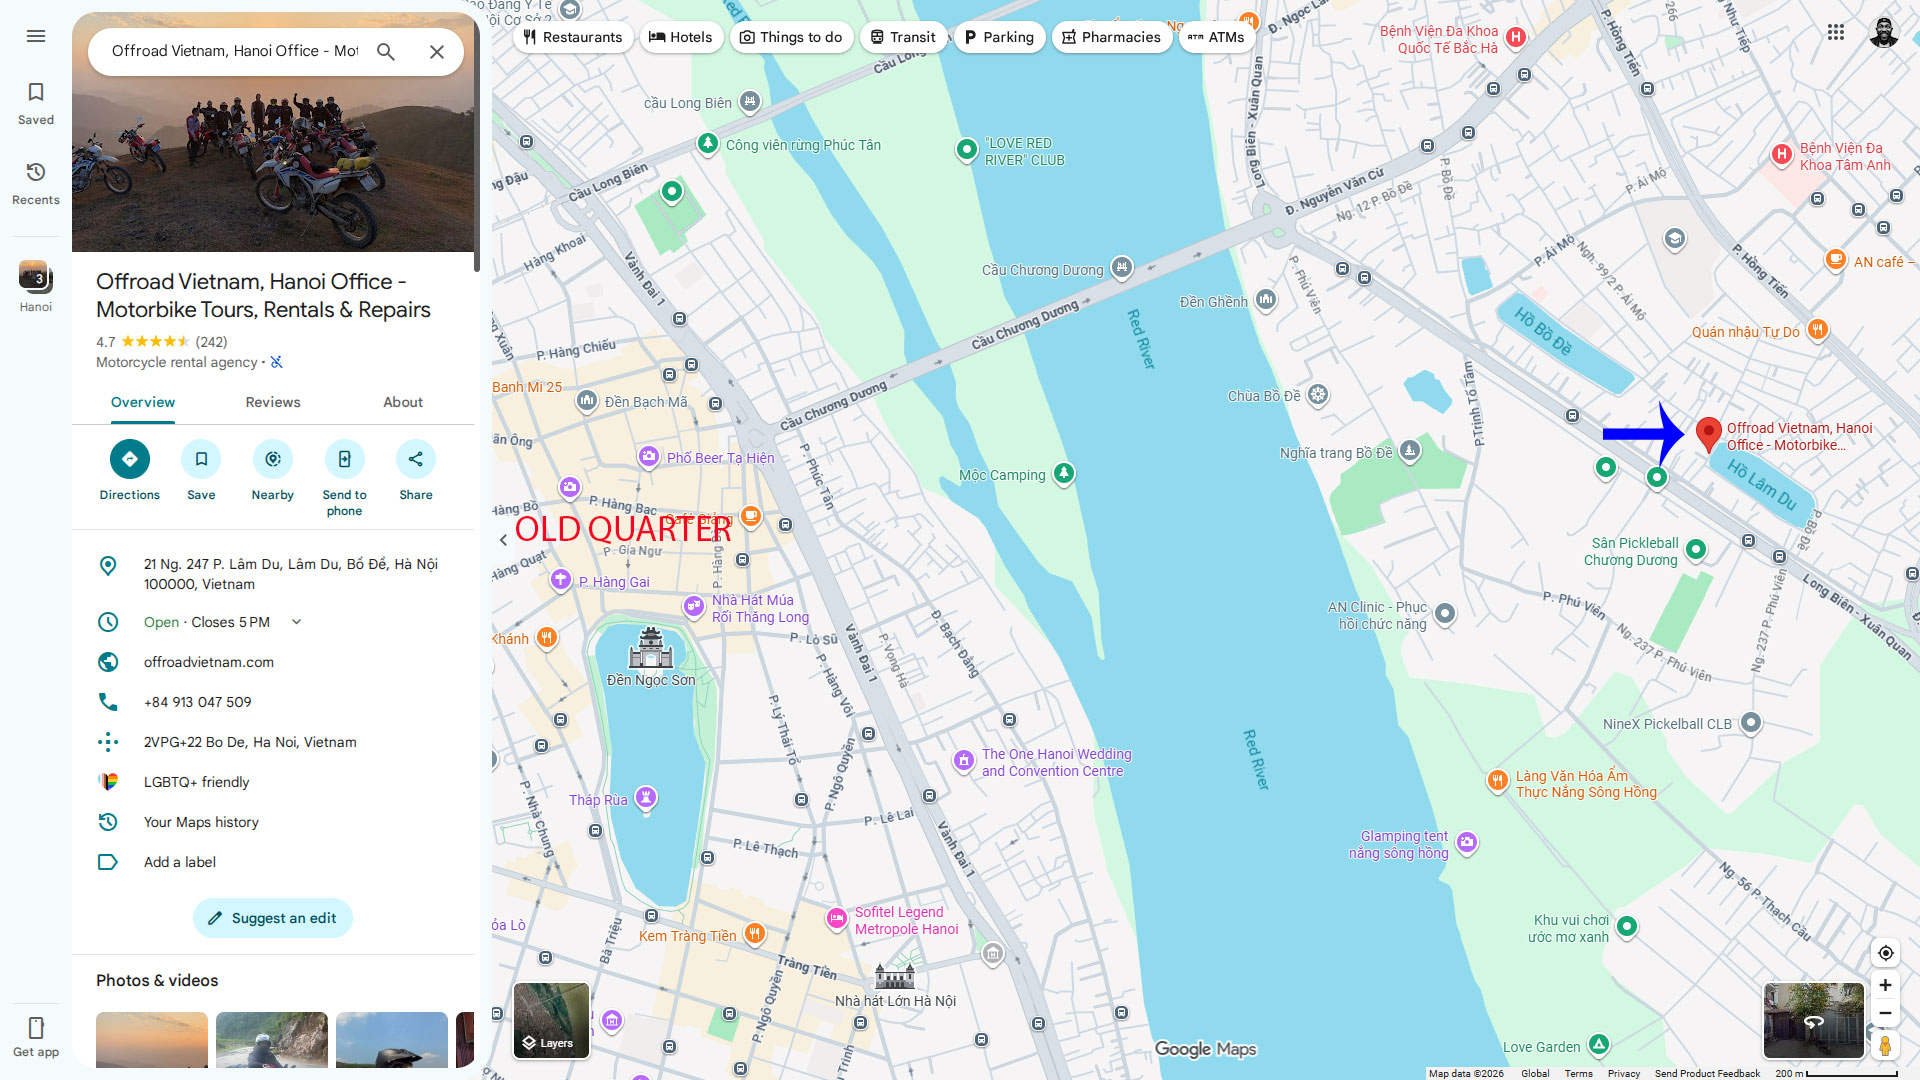Select the Đền Ngọc Sơn temple icon
The image size is (1920, 1080).
point(650,649)
